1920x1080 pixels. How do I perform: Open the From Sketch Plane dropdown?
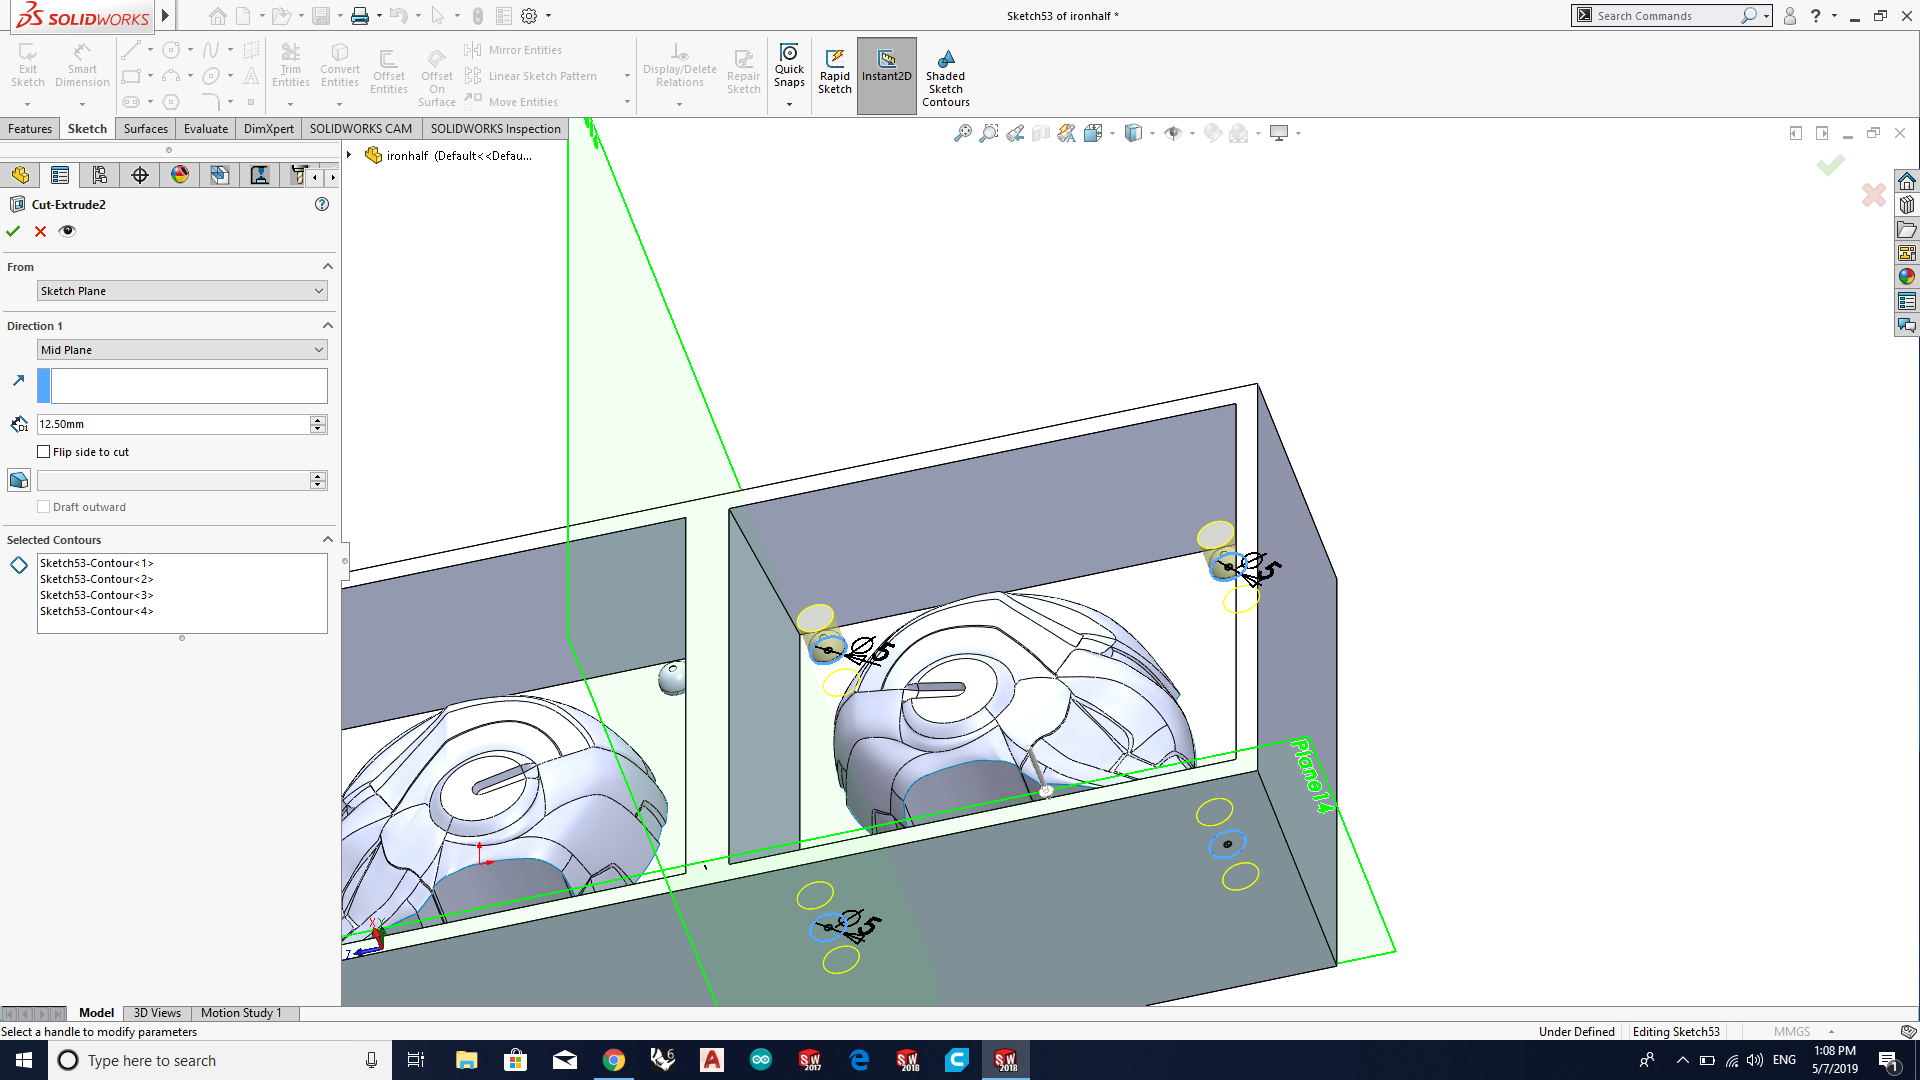pos(182,291)
